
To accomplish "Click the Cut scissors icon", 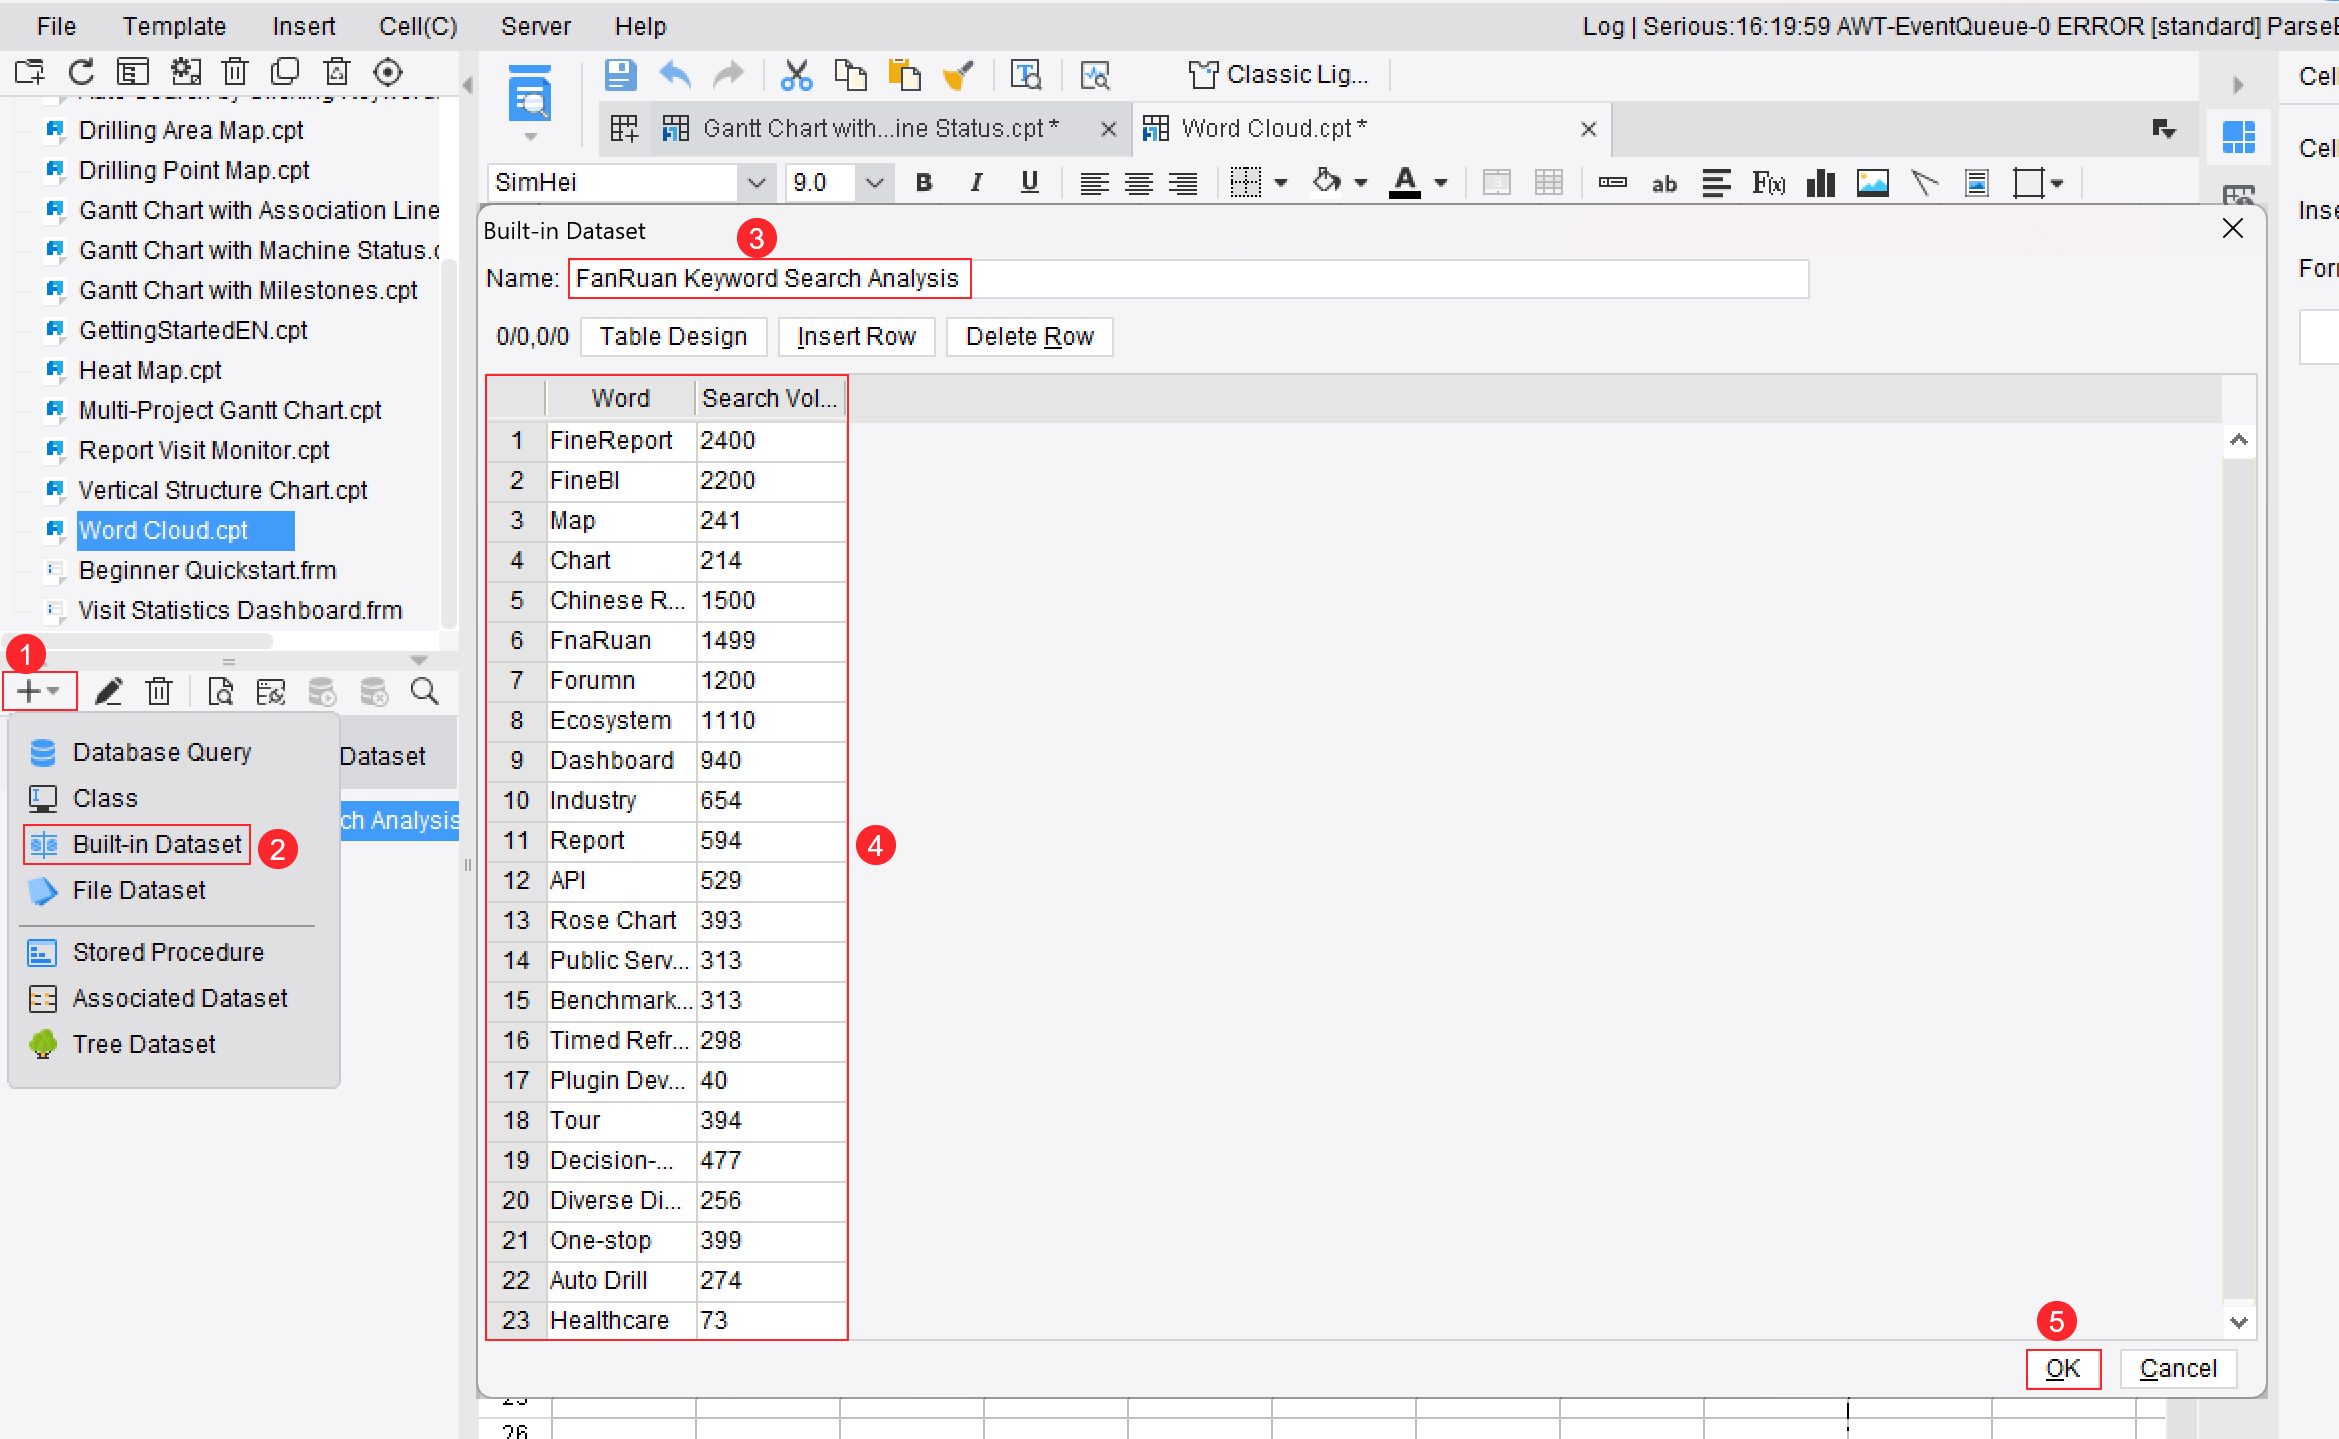I will click(796, 75).
